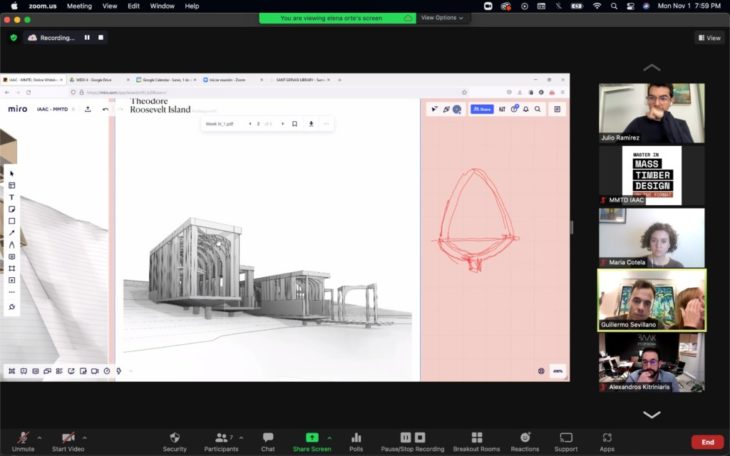Viewport: 730px width, 456px height.
Task: Expand audio options arrow next to Unmute
Action: (x=39, y=438)
